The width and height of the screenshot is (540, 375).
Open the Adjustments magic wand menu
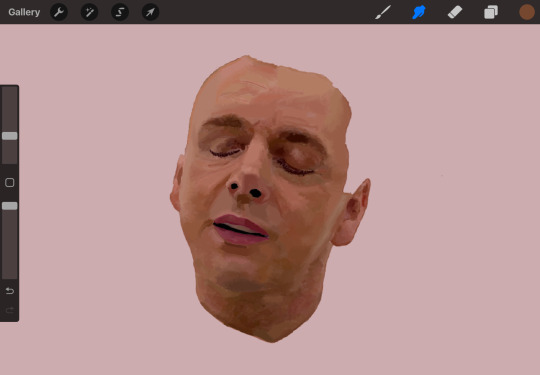[90, 12]
